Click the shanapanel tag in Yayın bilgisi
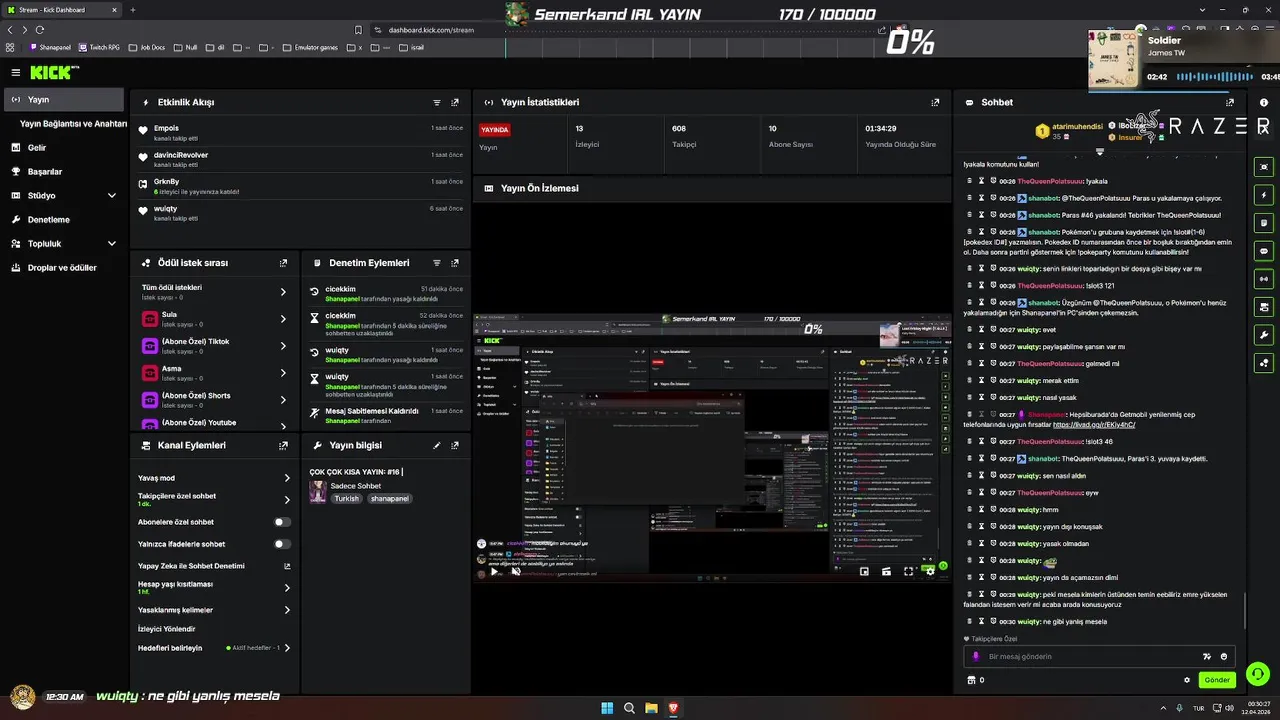Image resolution: width=1280 pixels, height=720 pixels. pos(389,498)
